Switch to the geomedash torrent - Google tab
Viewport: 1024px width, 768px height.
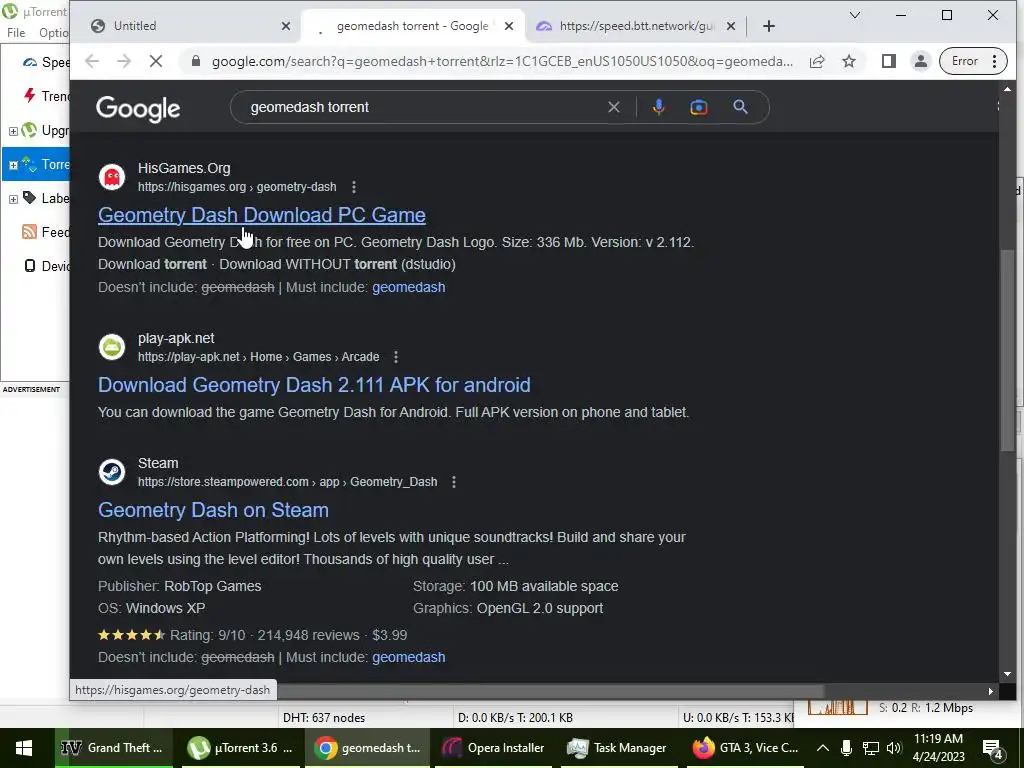click(411, 26)
